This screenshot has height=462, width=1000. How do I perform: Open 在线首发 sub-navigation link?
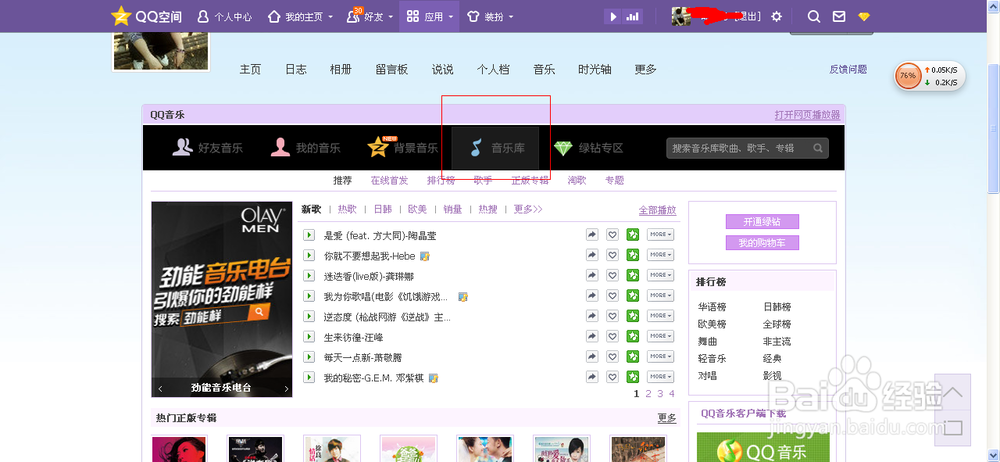click(x=389, y=180)
